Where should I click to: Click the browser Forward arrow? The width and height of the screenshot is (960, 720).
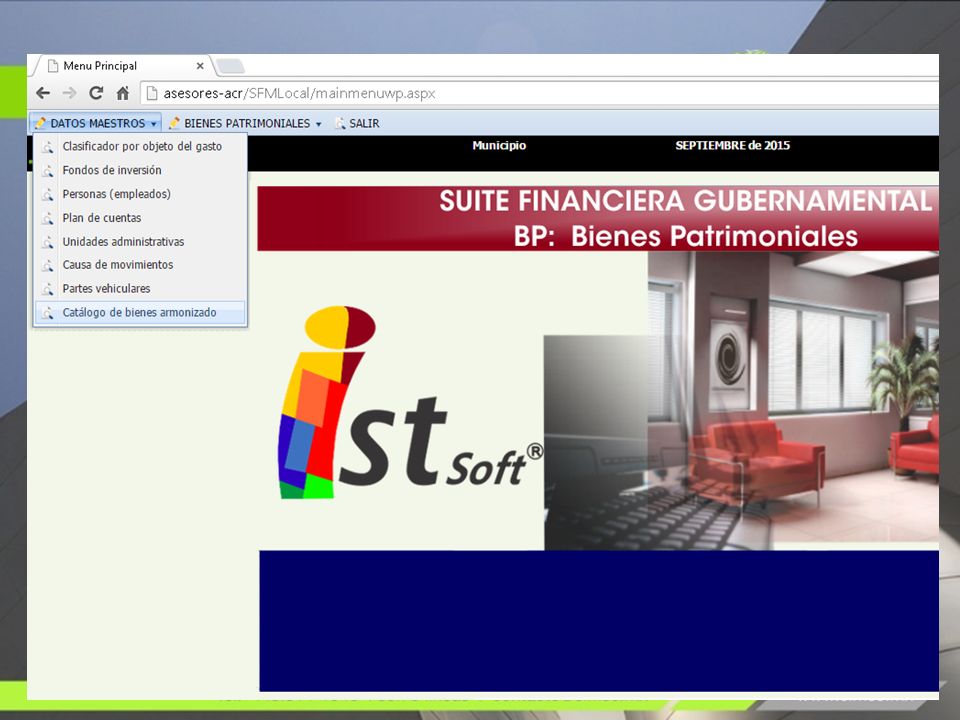click(69, 93)
